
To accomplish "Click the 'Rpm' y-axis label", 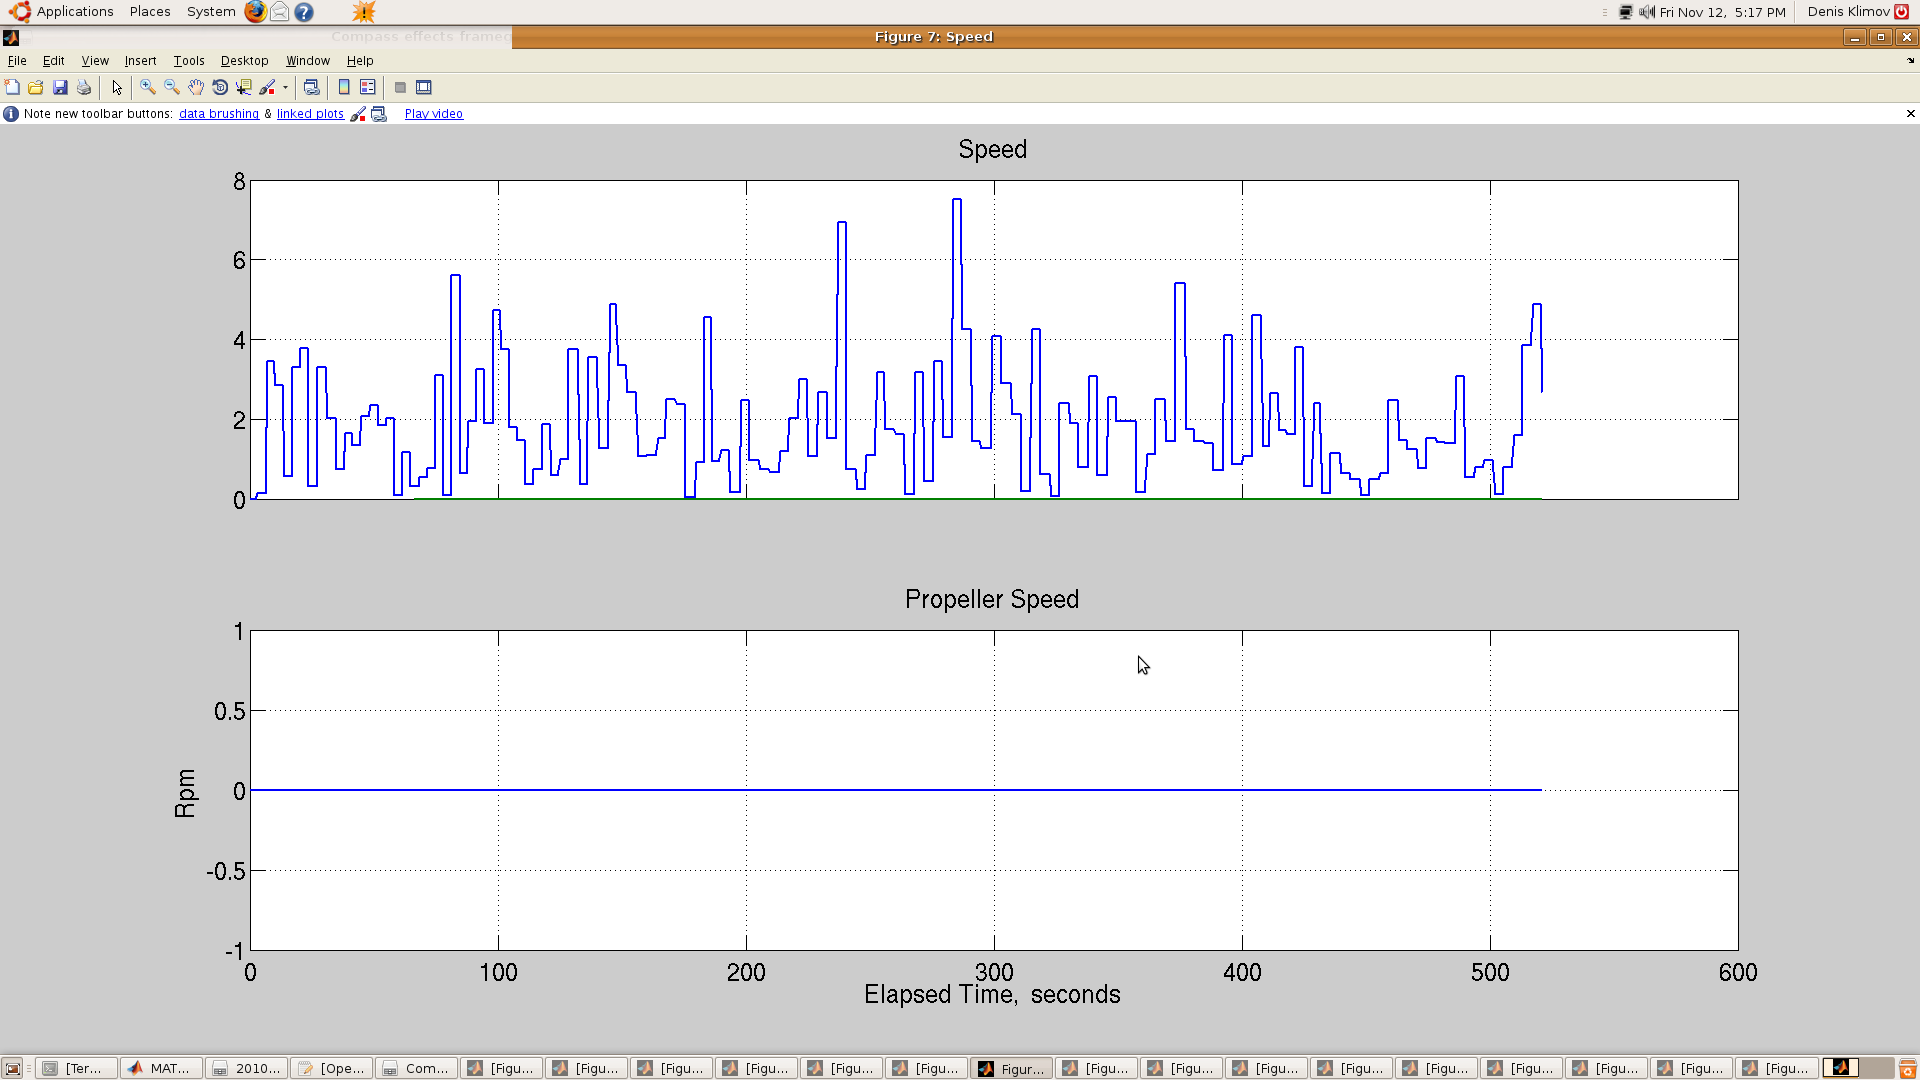I will point(185,793).
